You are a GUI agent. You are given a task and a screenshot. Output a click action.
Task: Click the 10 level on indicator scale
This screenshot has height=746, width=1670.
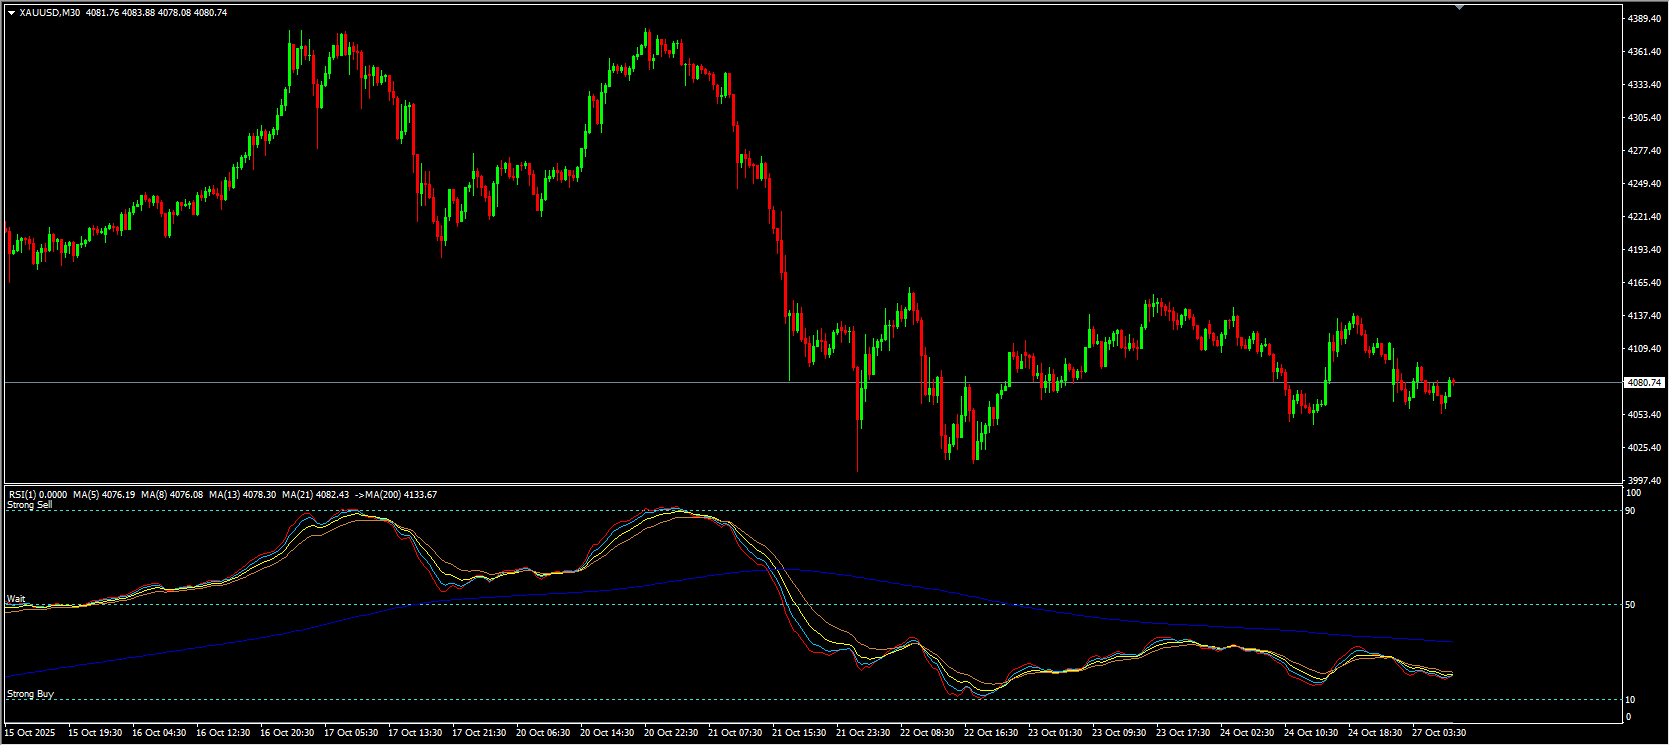point(1630,700)
